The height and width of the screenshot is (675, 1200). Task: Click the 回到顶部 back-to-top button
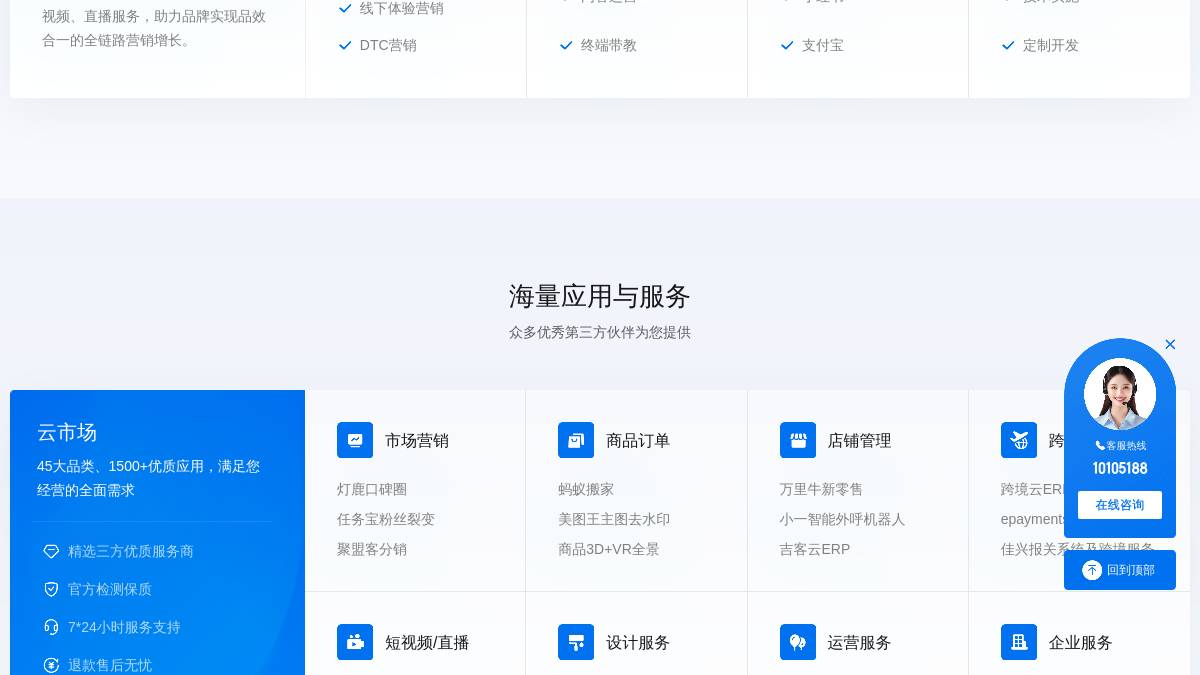(1120, 570)
